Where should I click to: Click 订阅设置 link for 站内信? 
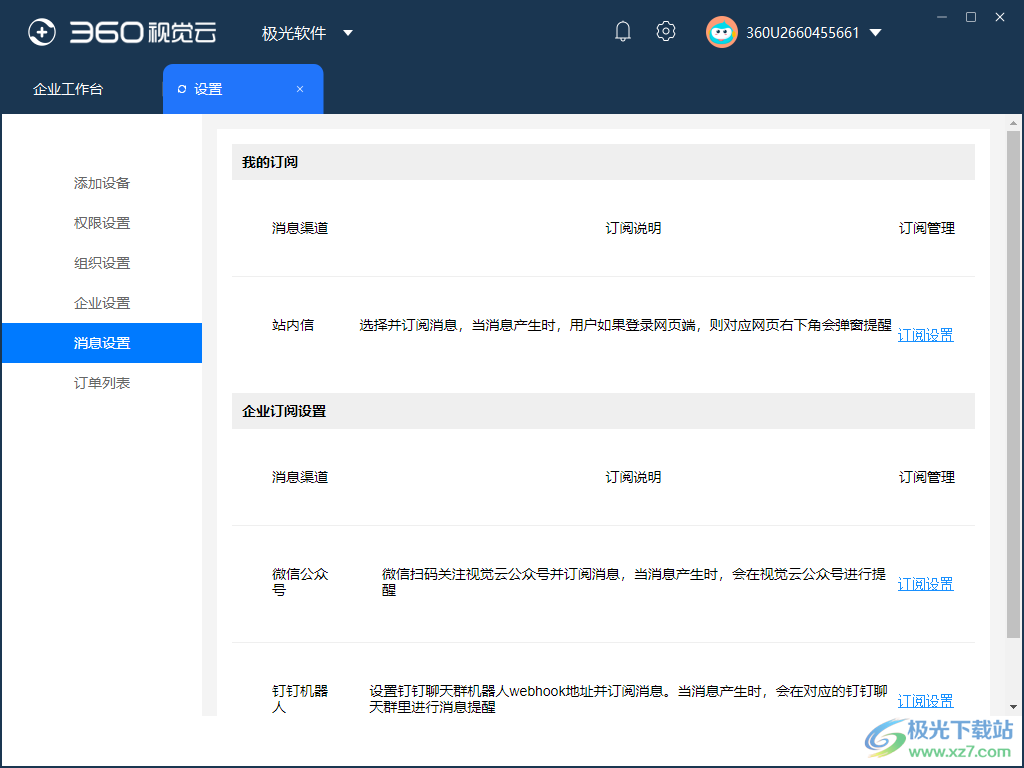[925, 335]
